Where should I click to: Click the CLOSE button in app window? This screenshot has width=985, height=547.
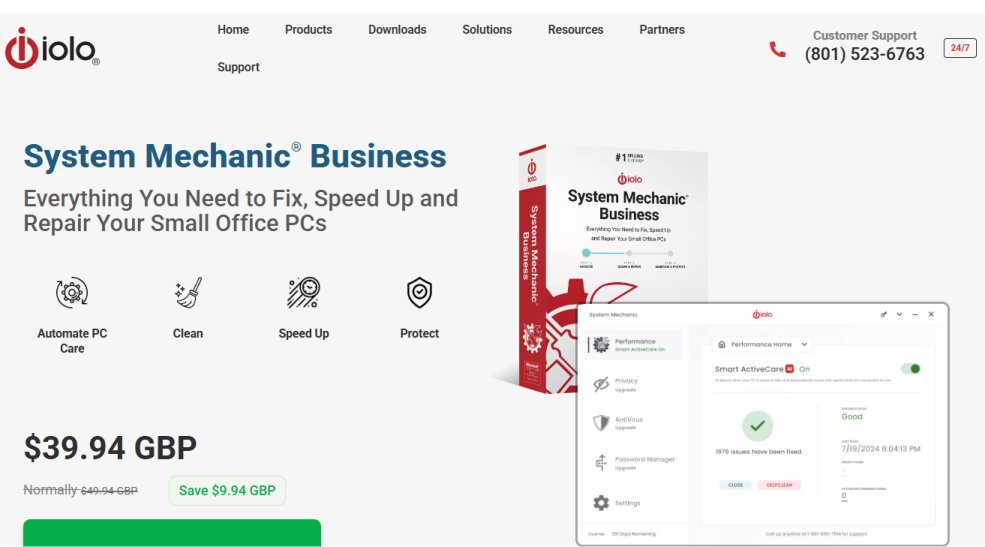click(x=736, y=485)
